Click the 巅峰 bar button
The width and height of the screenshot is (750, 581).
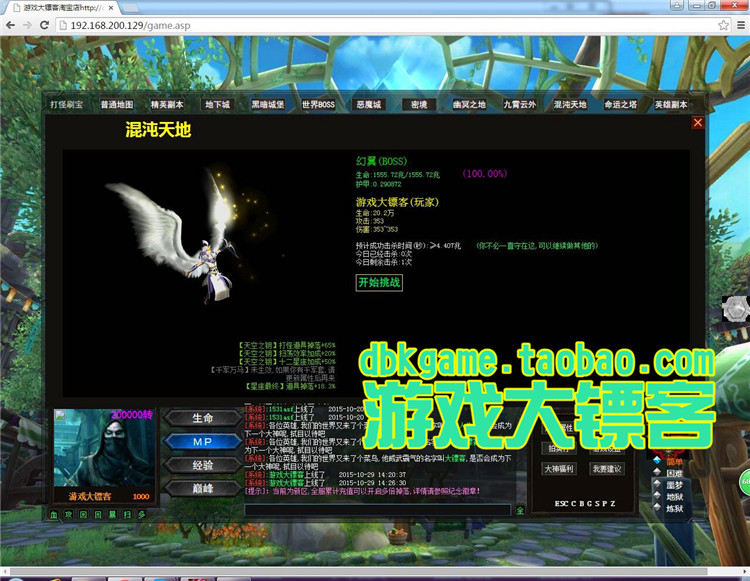click(202, 488)
